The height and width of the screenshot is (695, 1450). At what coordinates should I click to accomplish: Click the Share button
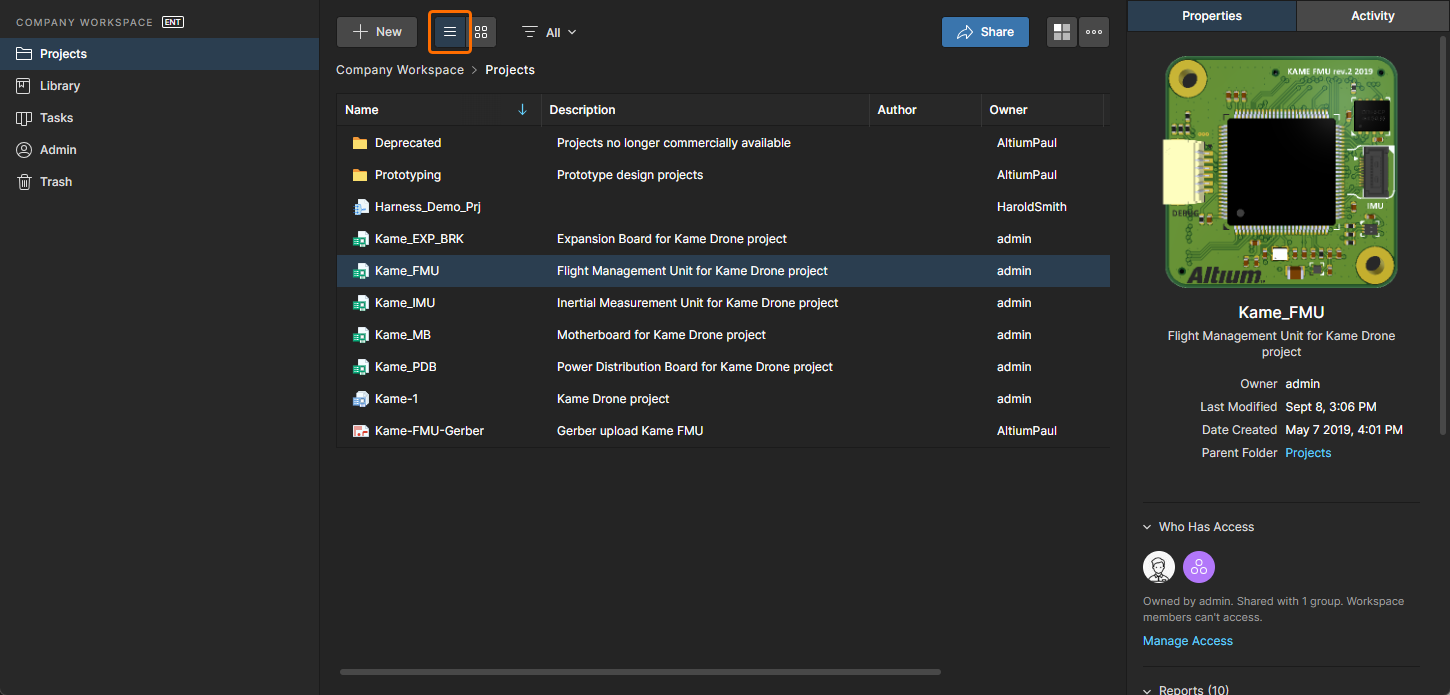click(985, 32)
